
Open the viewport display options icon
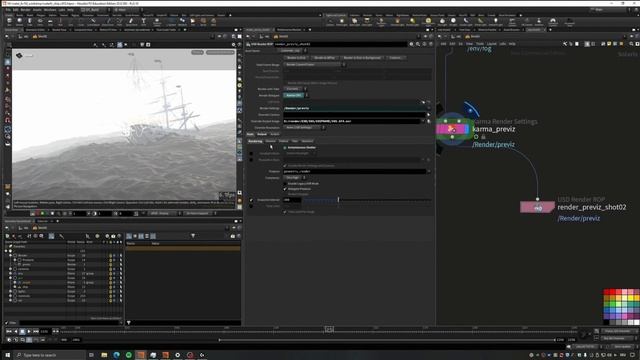pos(234,44)
